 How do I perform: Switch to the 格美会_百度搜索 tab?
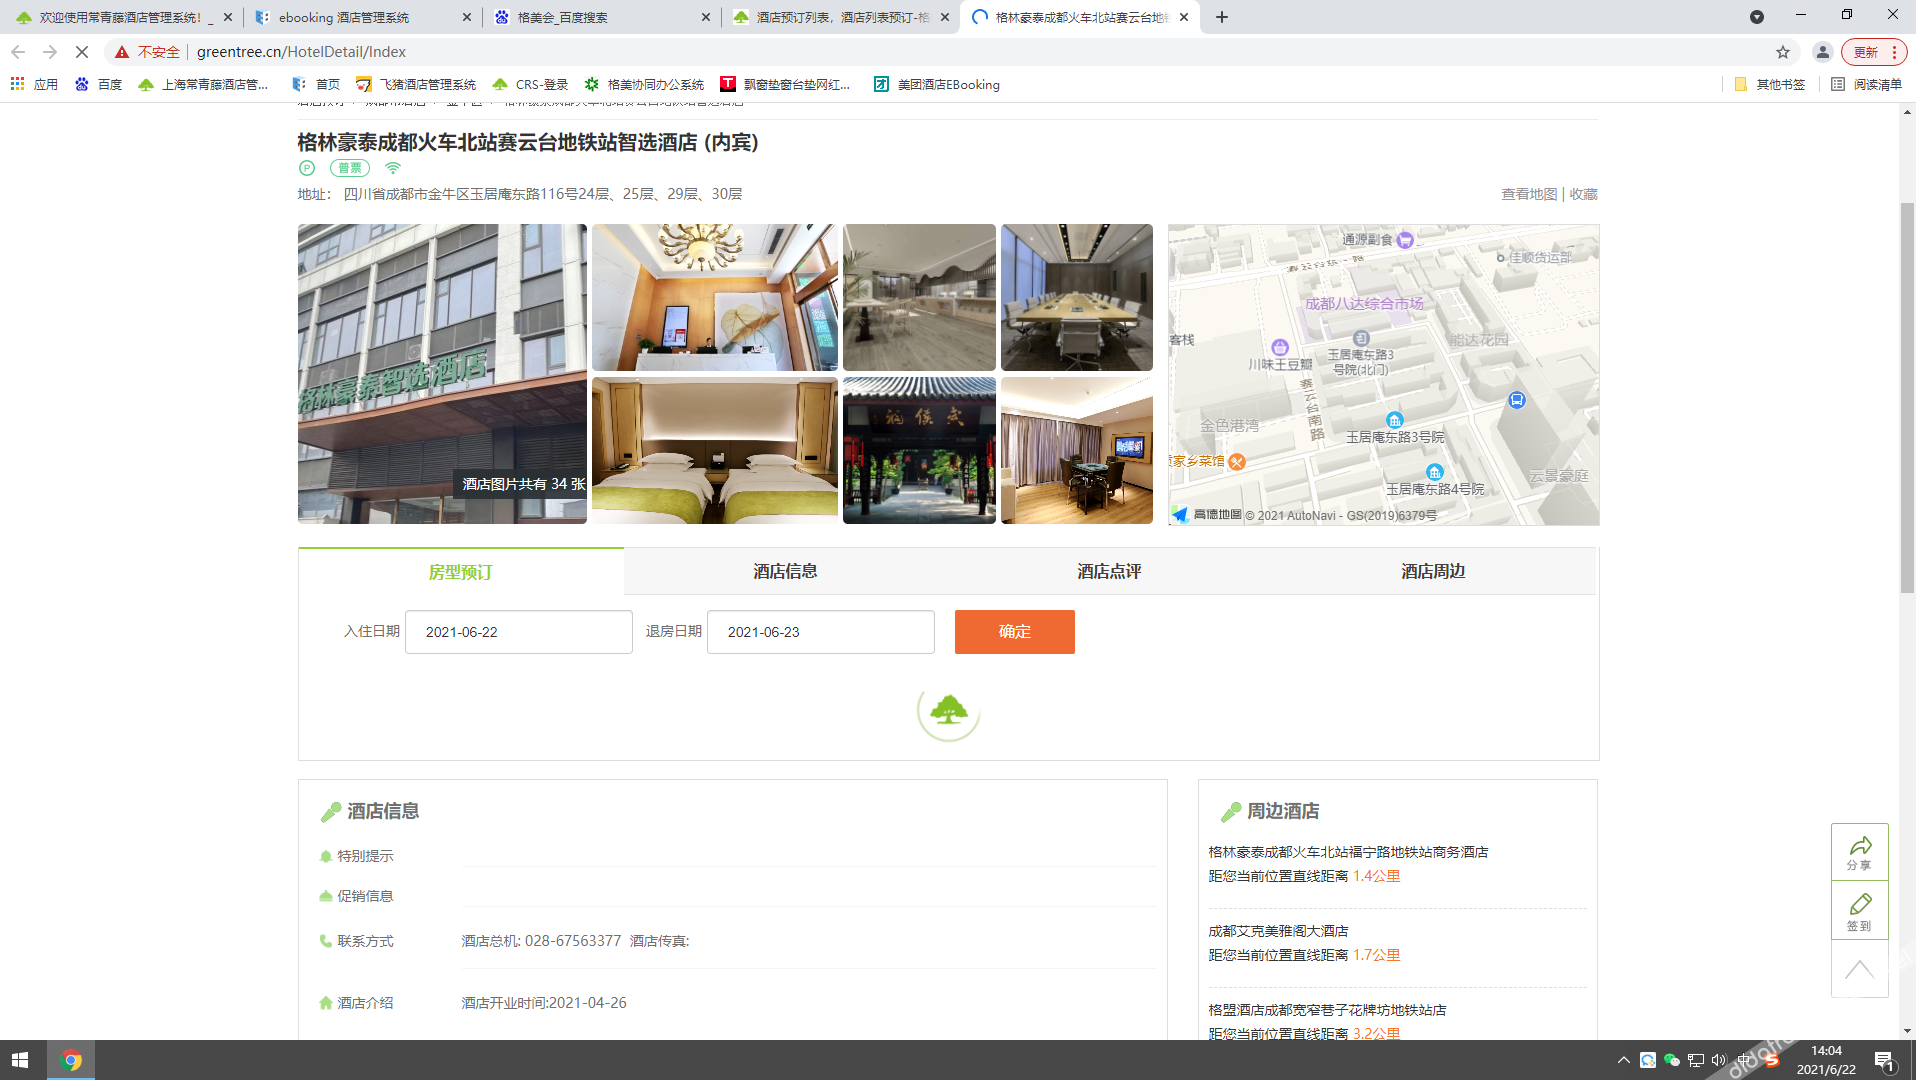click(x=600, y=17)
